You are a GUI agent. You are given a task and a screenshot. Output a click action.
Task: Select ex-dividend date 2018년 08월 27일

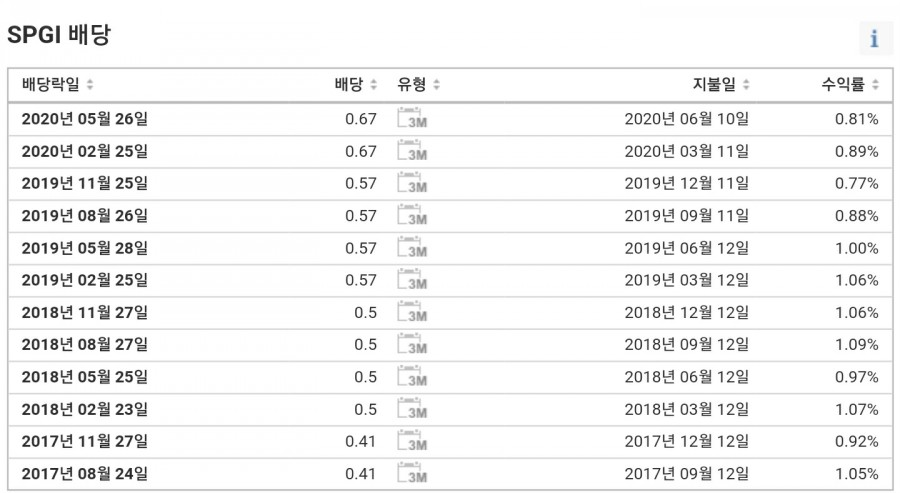point(85,344)
